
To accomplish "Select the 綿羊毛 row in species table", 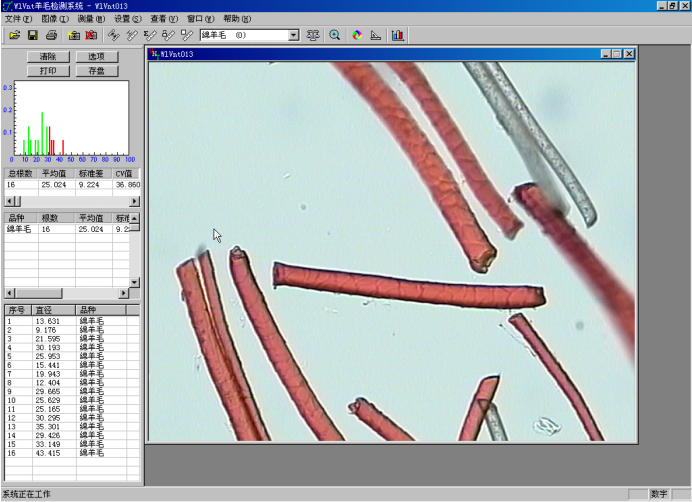I will pyautogui.click(x=67, y=229).
